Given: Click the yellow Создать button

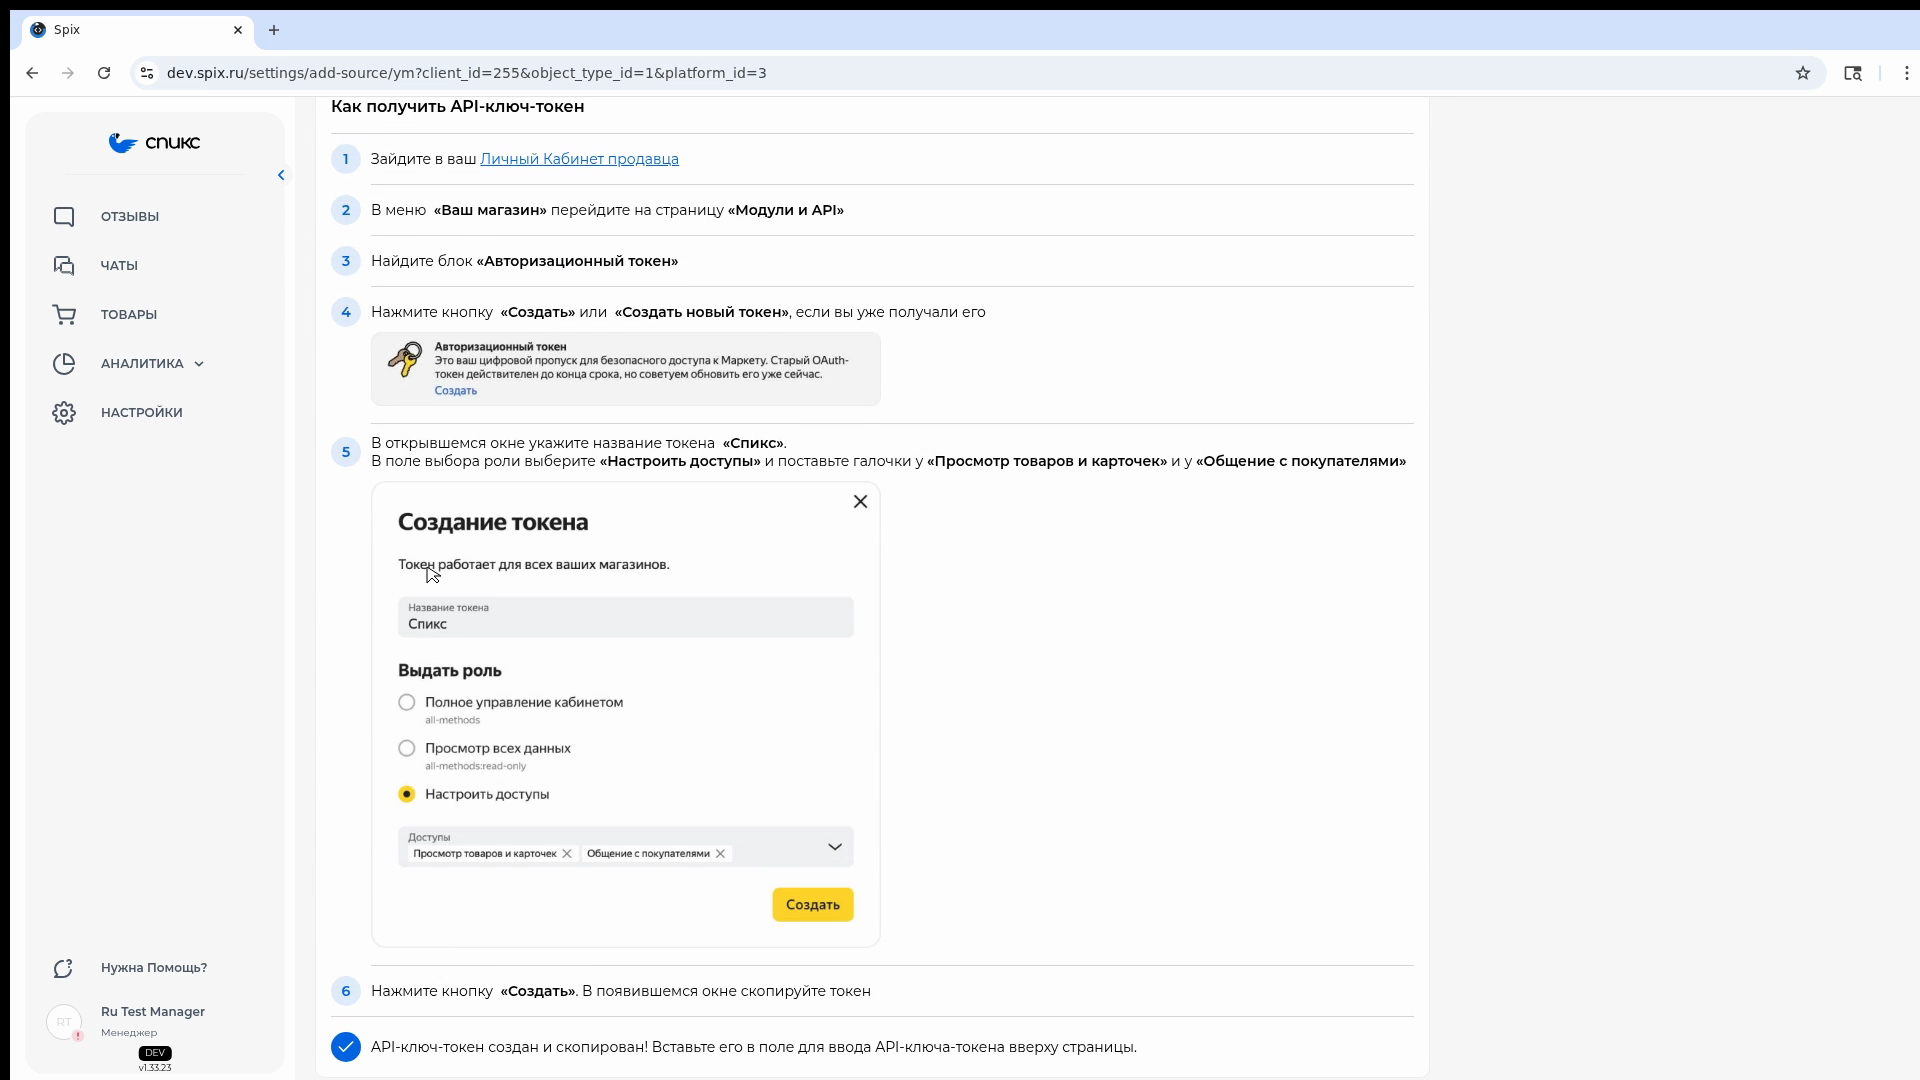Looking at the screenshot, I should click(813, 905).
